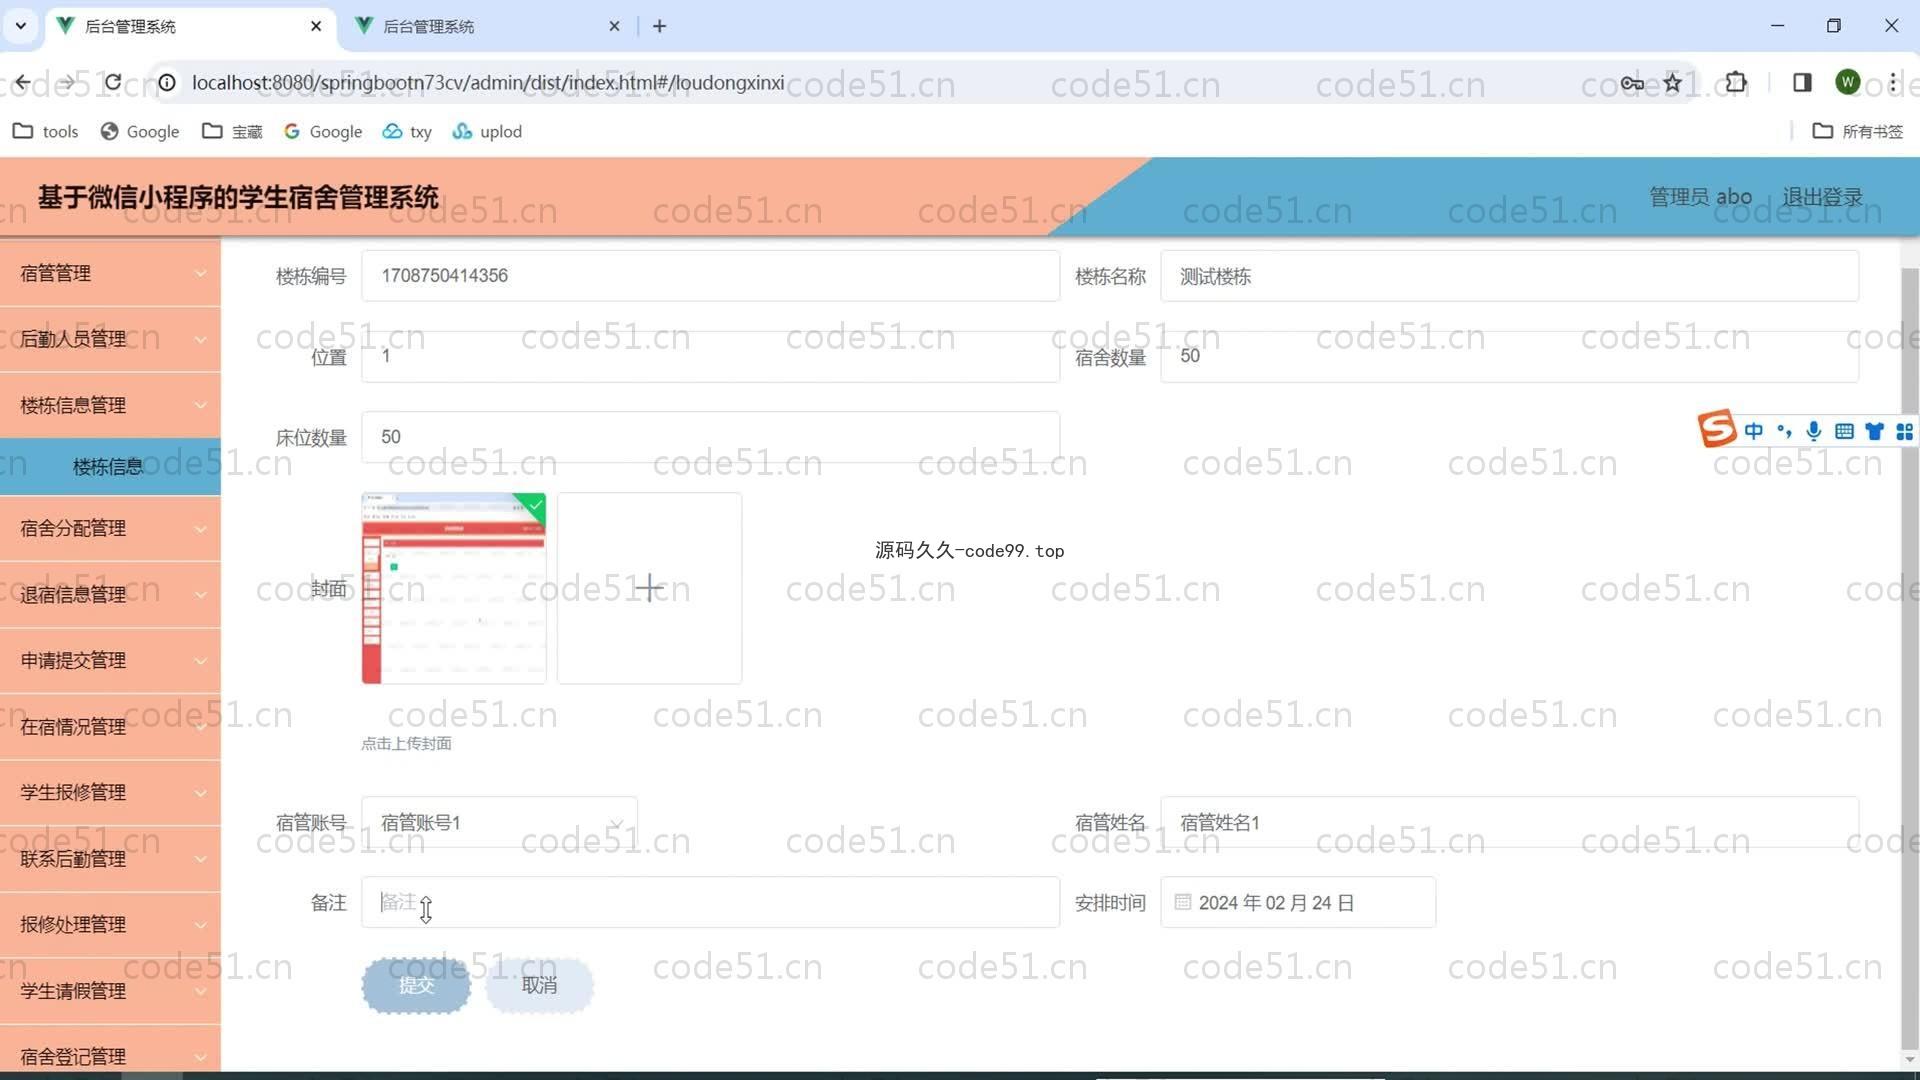1920x1080 pixels.
Task: Switch to the second 后台管理系统 tab
Action: click(x=487, y=26)
